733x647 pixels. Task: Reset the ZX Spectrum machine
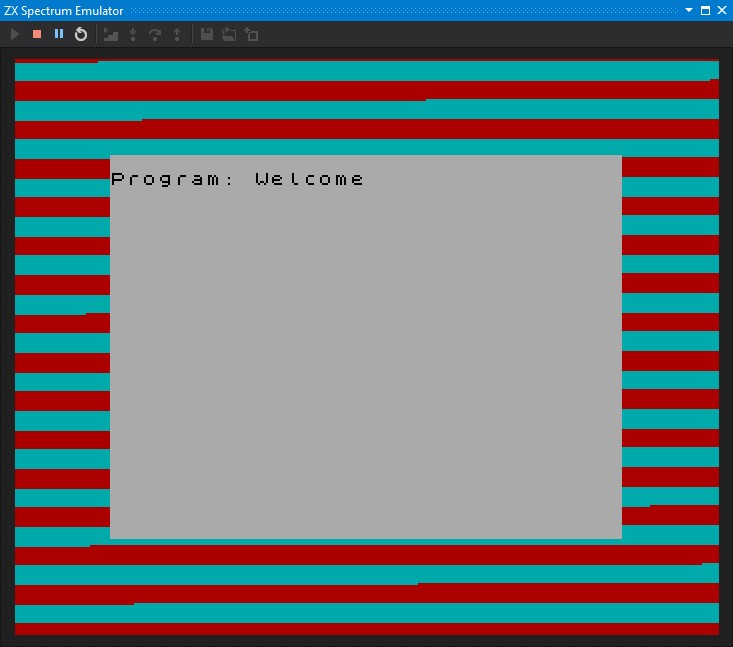tap(81, 34)
